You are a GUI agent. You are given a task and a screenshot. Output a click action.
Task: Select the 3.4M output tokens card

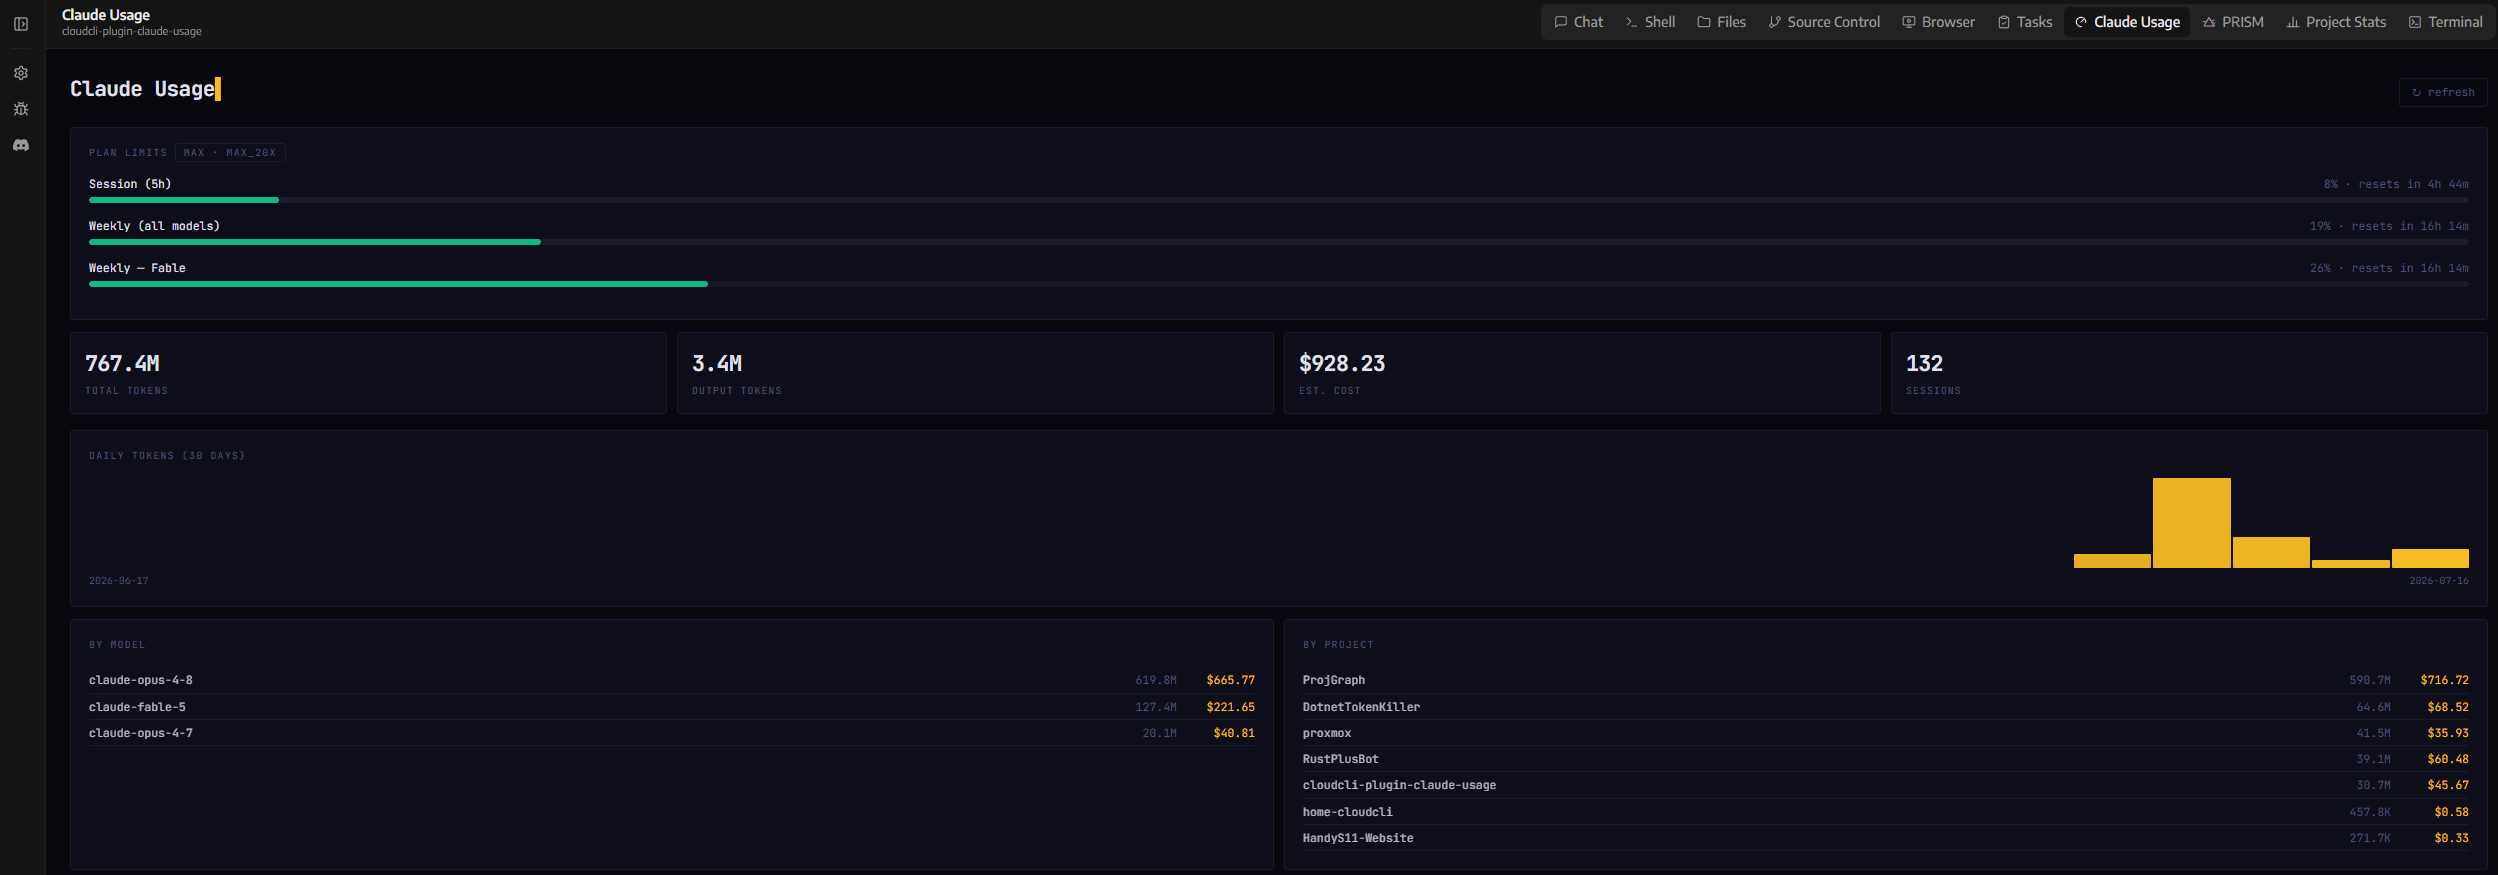pos(975,373)
